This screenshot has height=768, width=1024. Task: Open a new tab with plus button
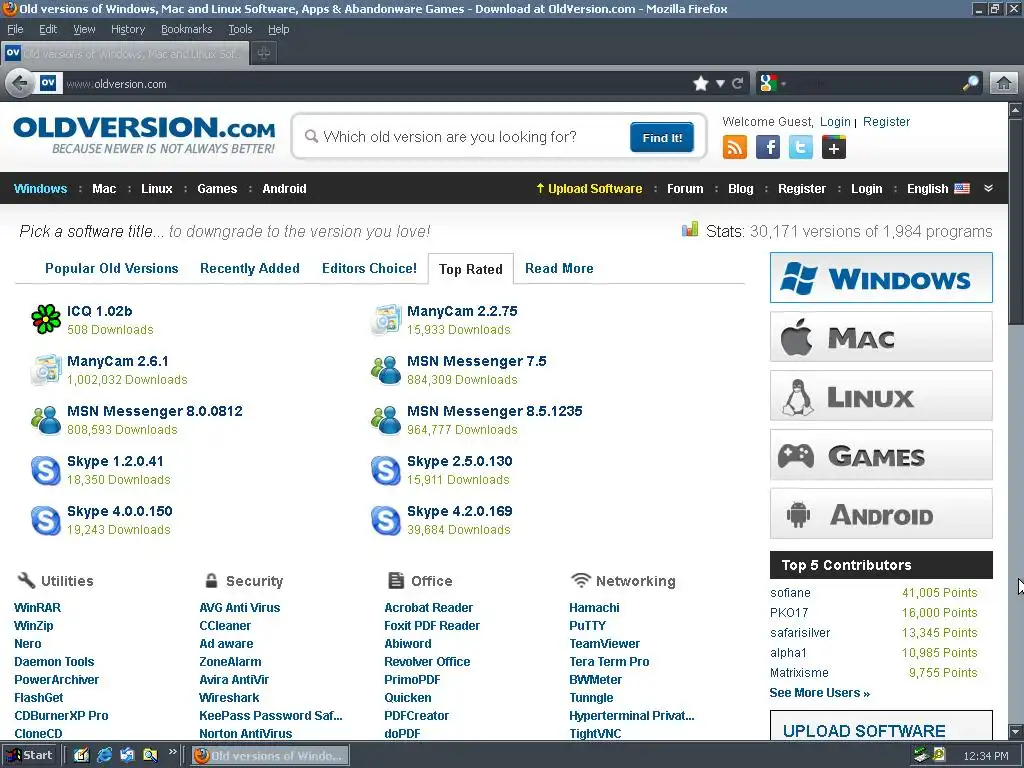(x=264, y=53)
